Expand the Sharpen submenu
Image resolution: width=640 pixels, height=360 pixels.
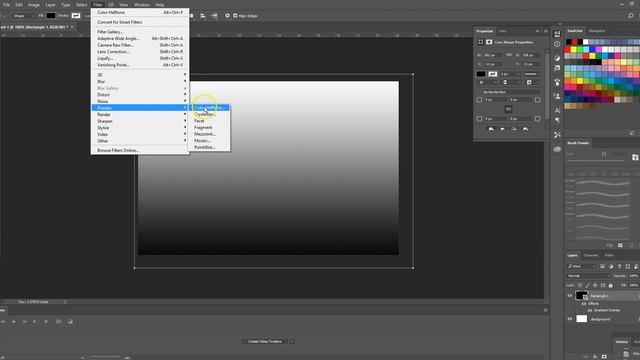pos(139,121)
